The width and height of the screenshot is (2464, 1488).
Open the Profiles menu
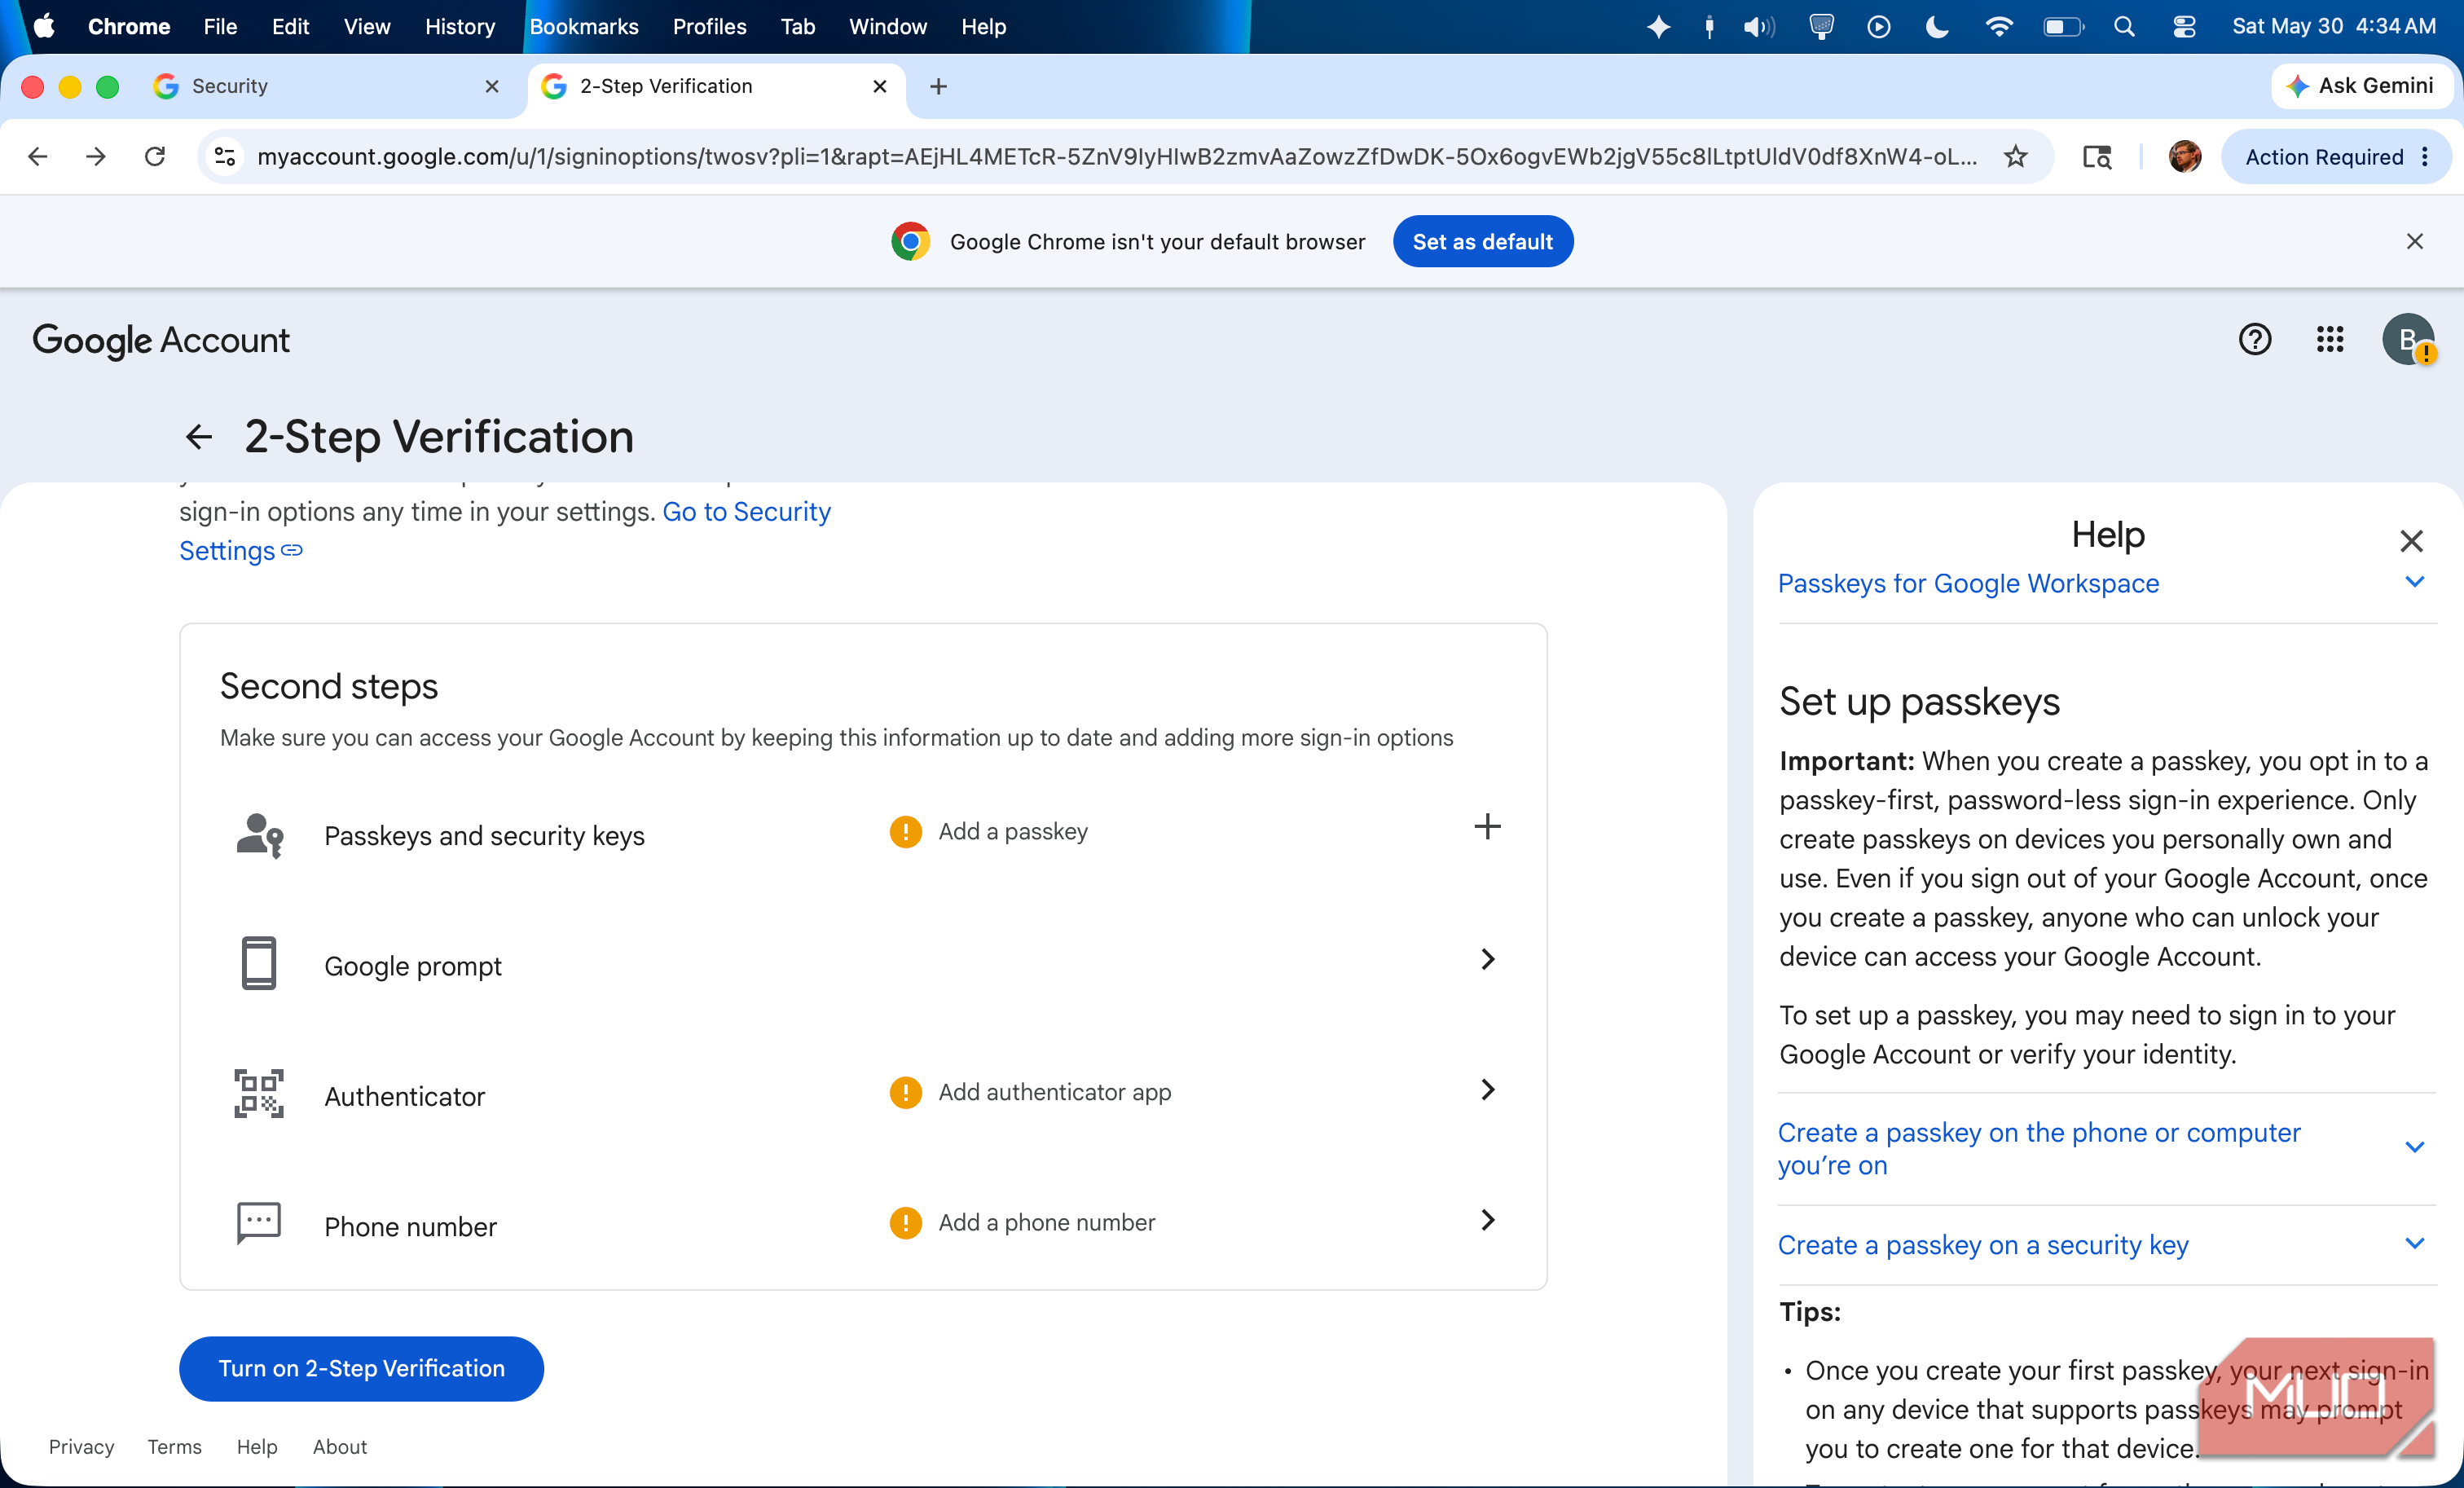pos(709,27)
